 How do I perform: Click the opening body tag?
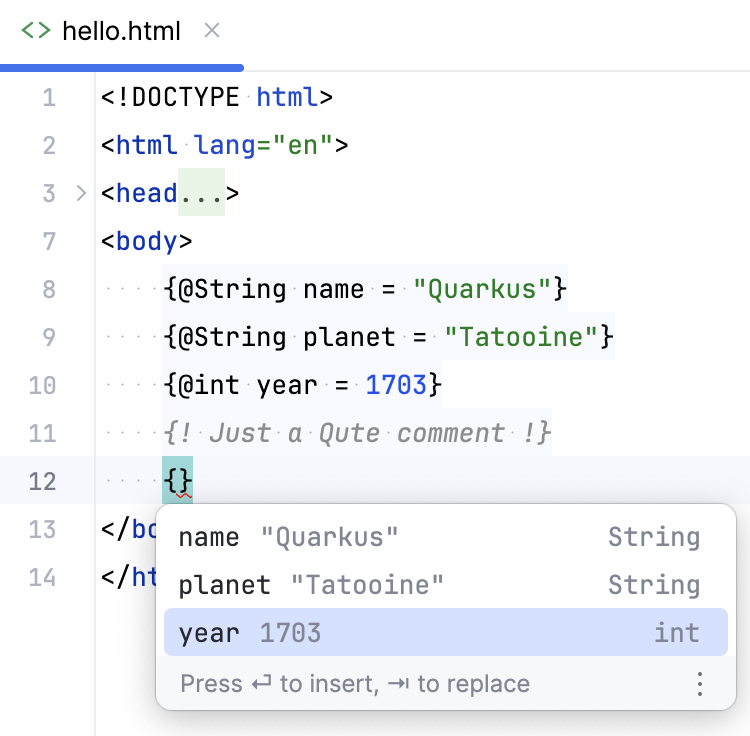tap(147, 241)
